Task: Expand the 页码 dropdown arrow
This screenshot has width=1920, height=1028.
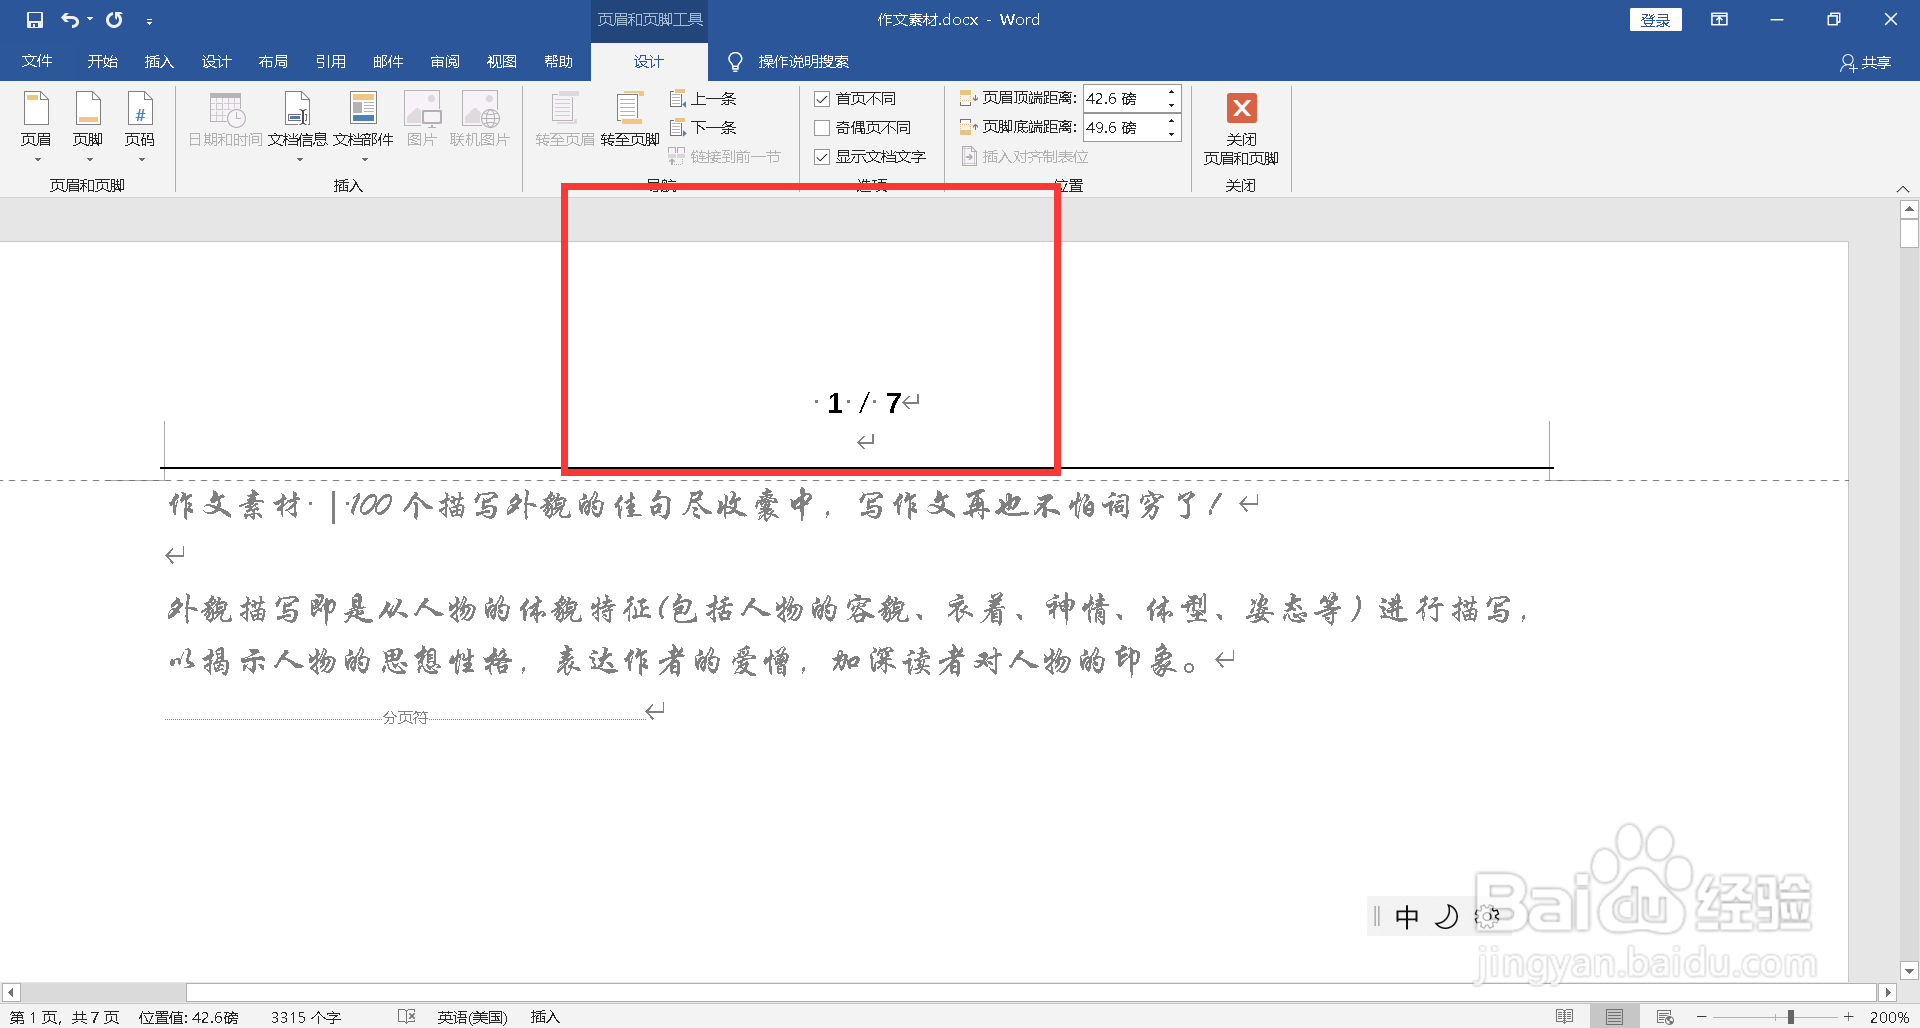Action: pyautogui.click(x=141, y=160)
